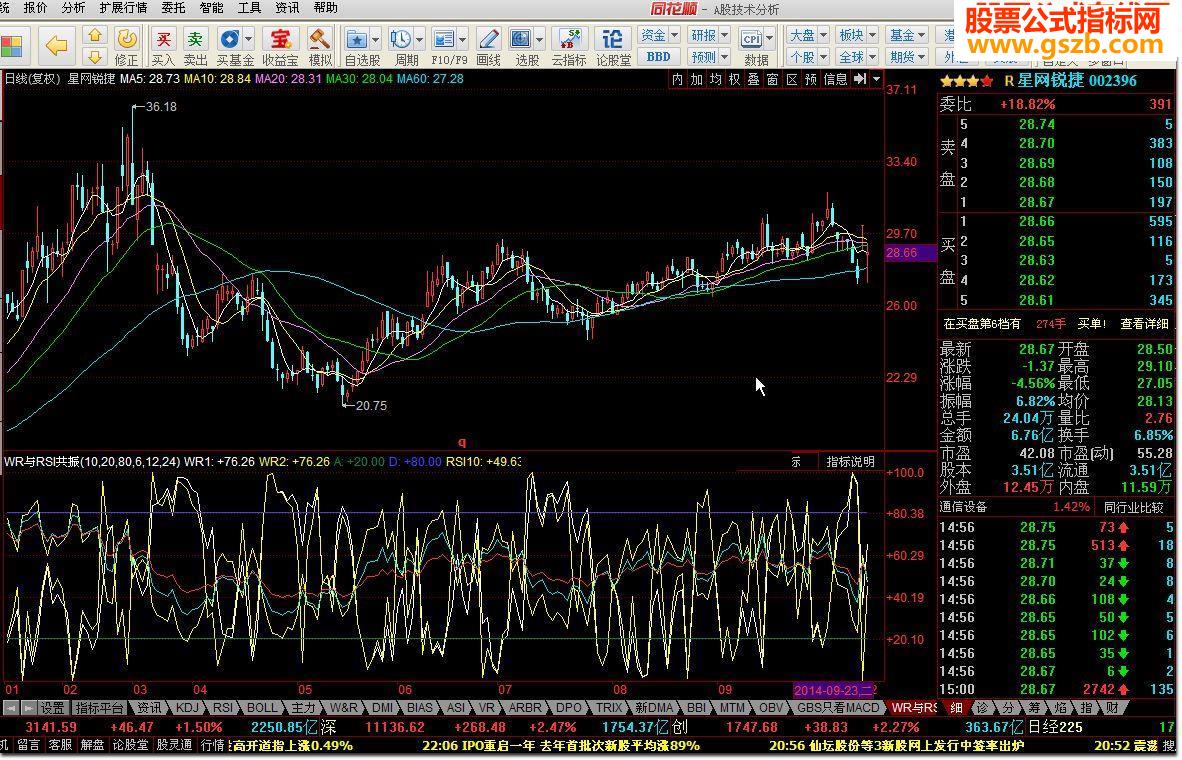Click the scroll-right arrow before 设置 tab
1182x760 pixels.
coord(28,708)
